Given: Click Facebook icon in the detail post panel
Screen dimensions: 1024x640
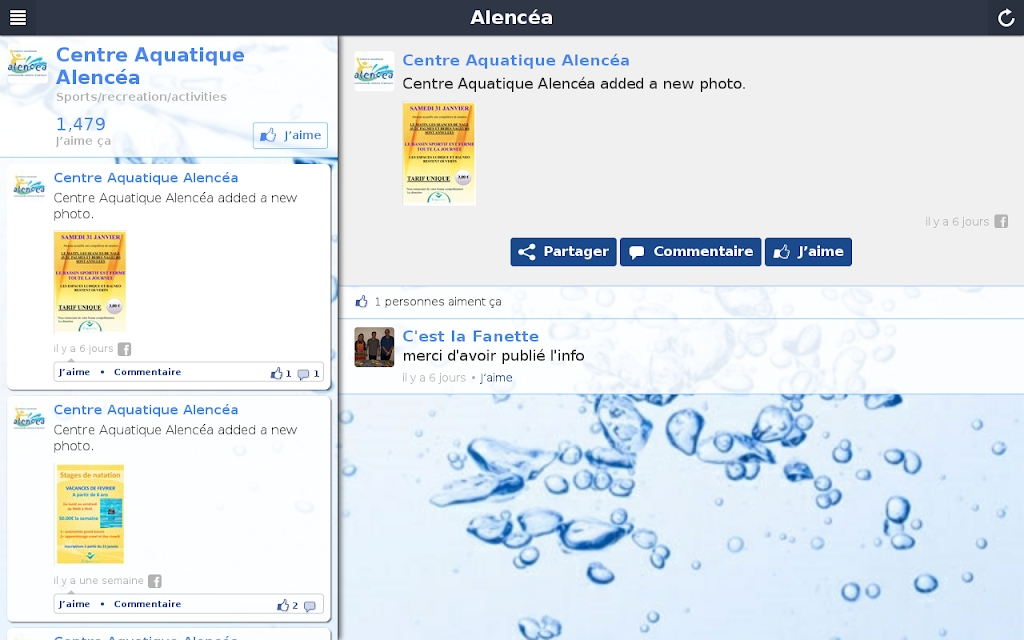Looking at the screenshot, I should click(1001, 221).
